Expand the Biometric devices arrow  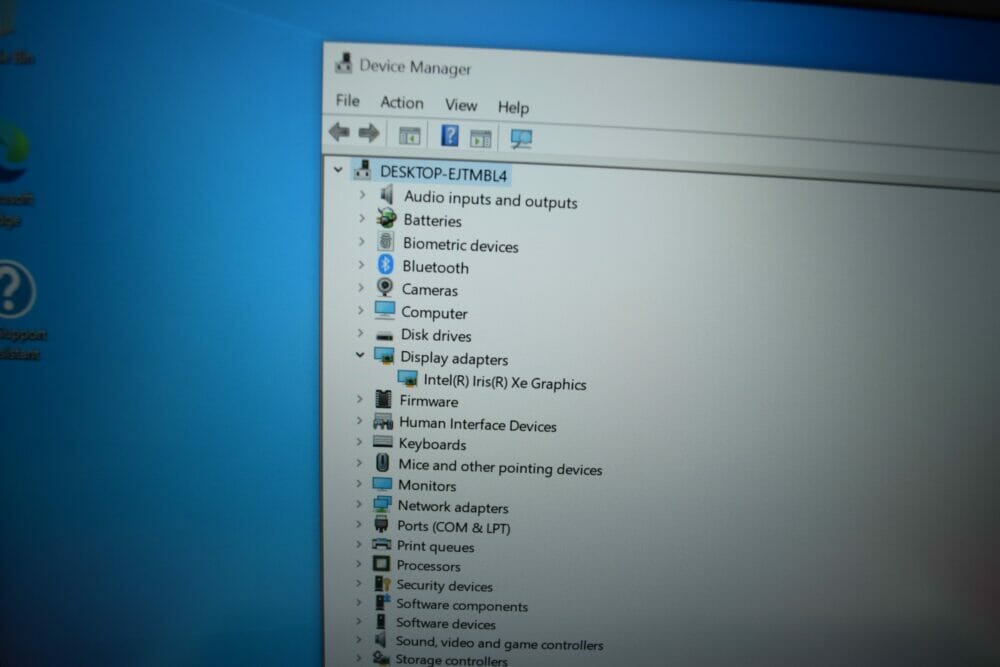pos(361,242)
